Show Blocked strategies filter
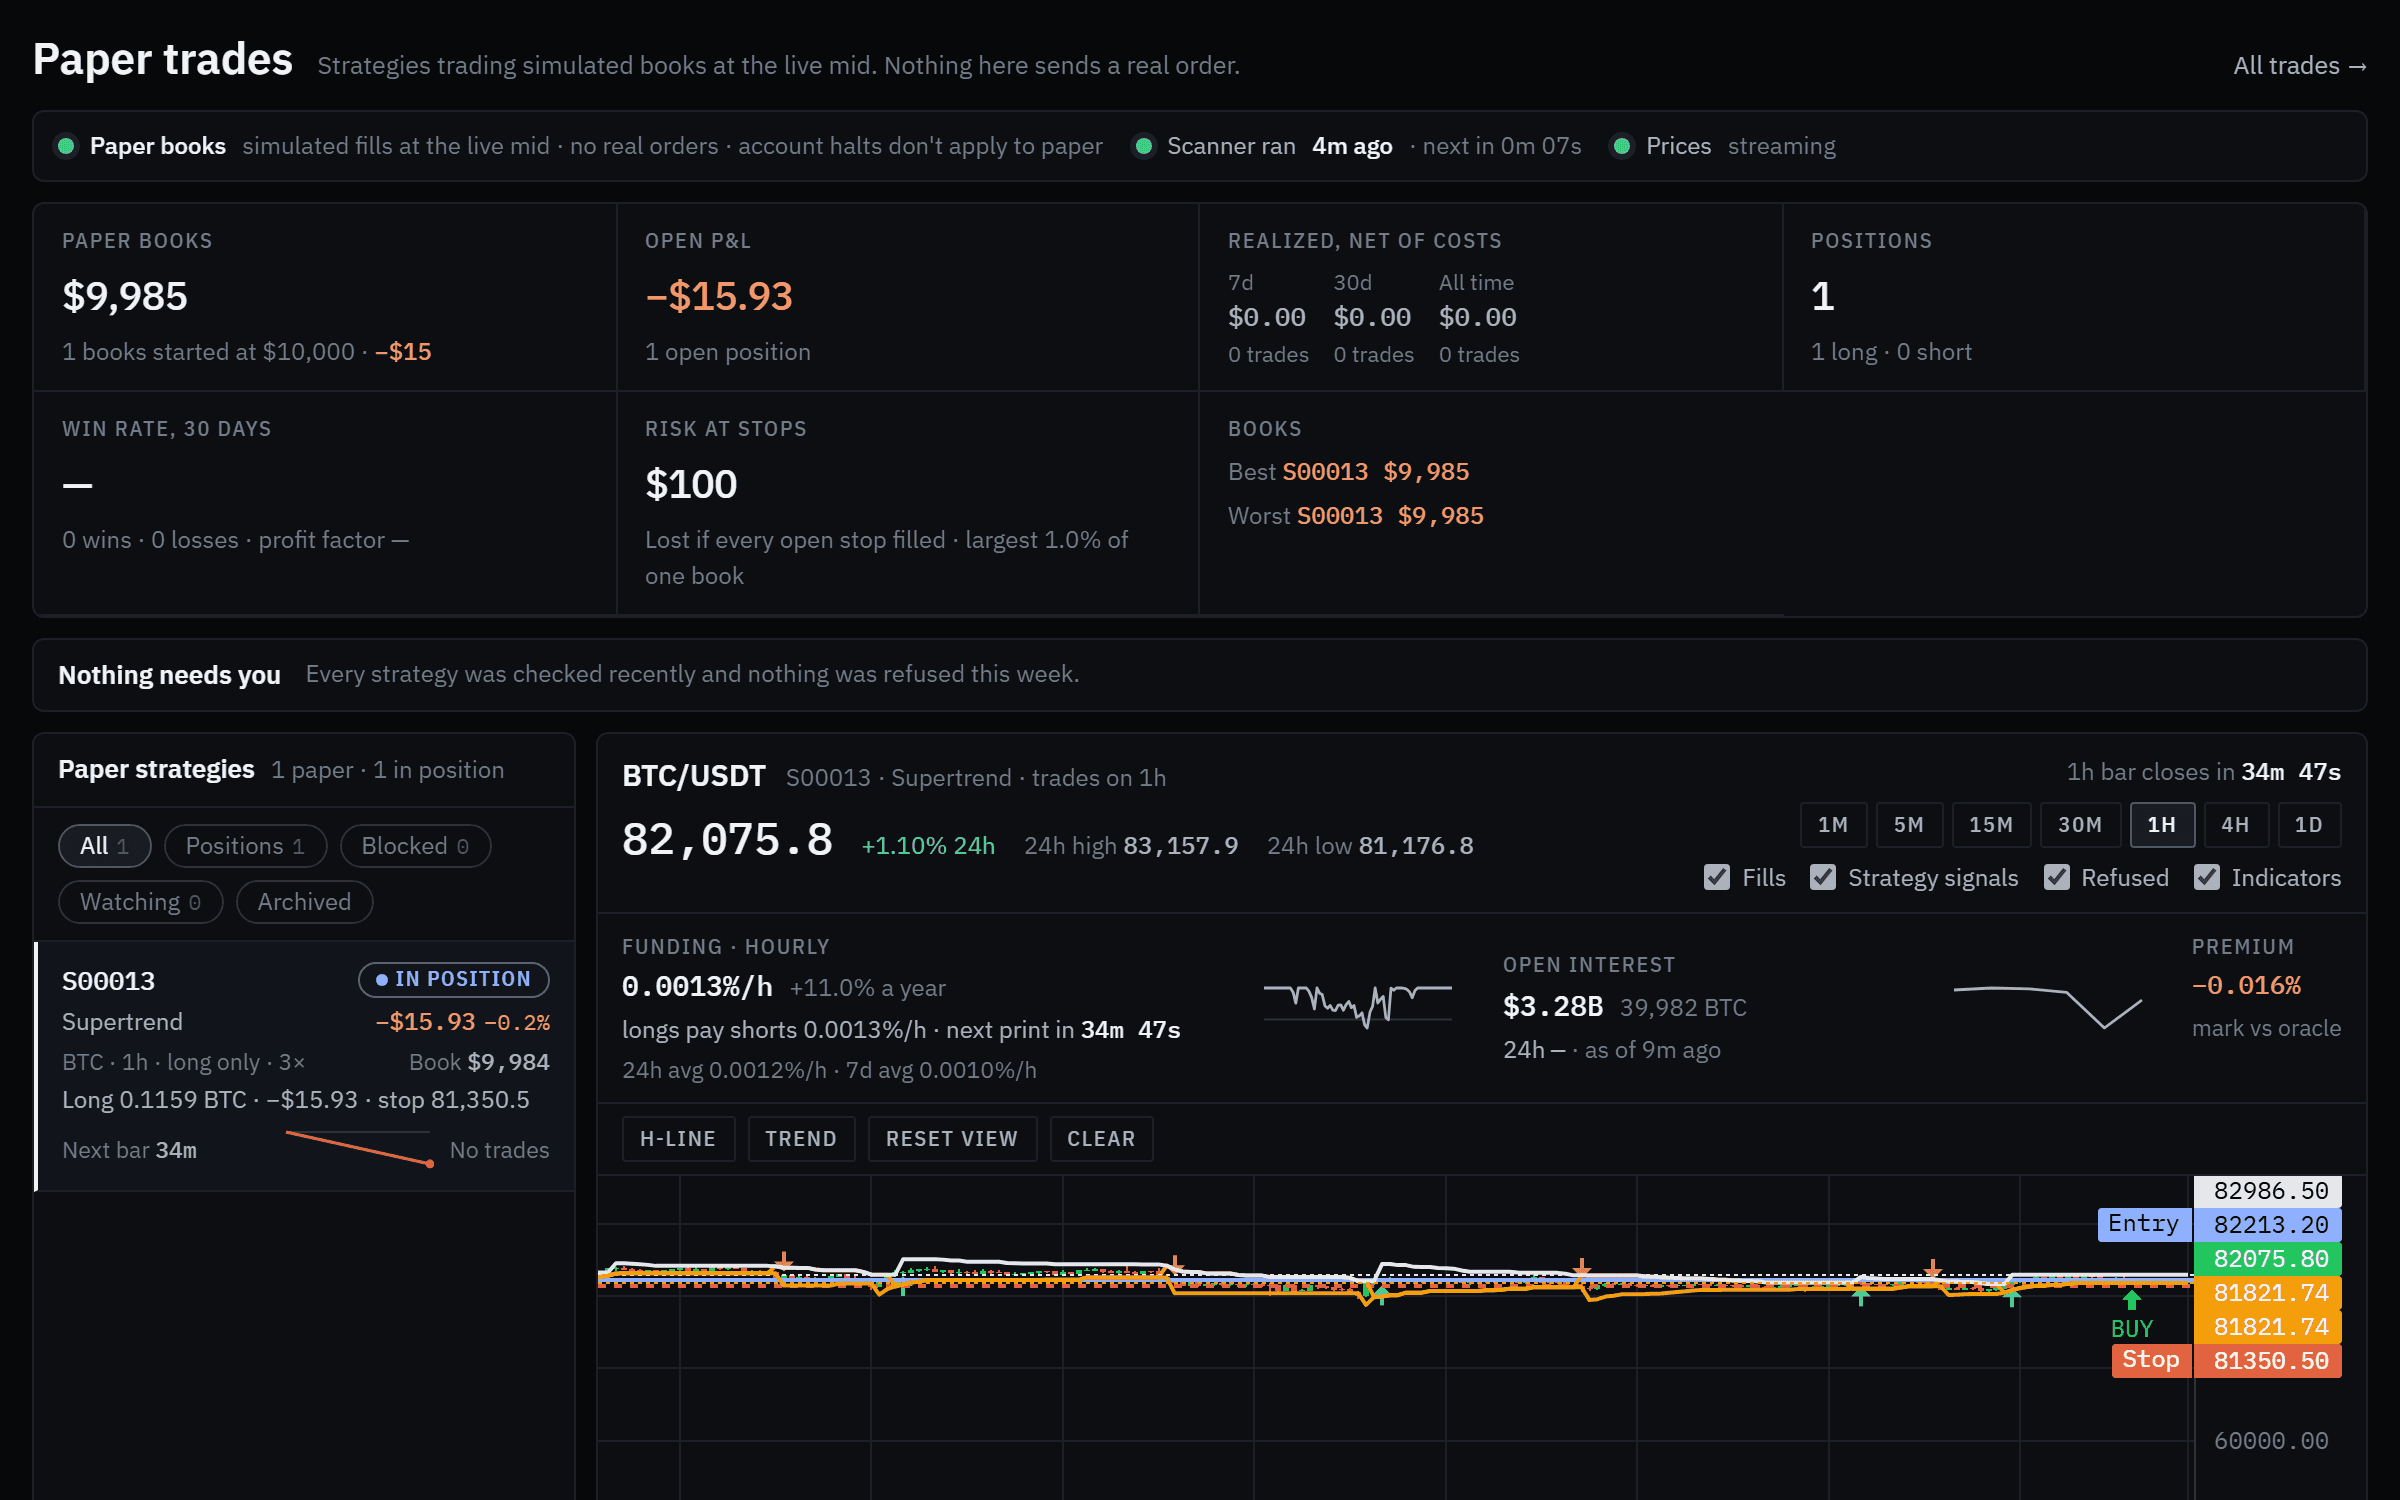The image size is (2400, 1500). pos(415,846)
